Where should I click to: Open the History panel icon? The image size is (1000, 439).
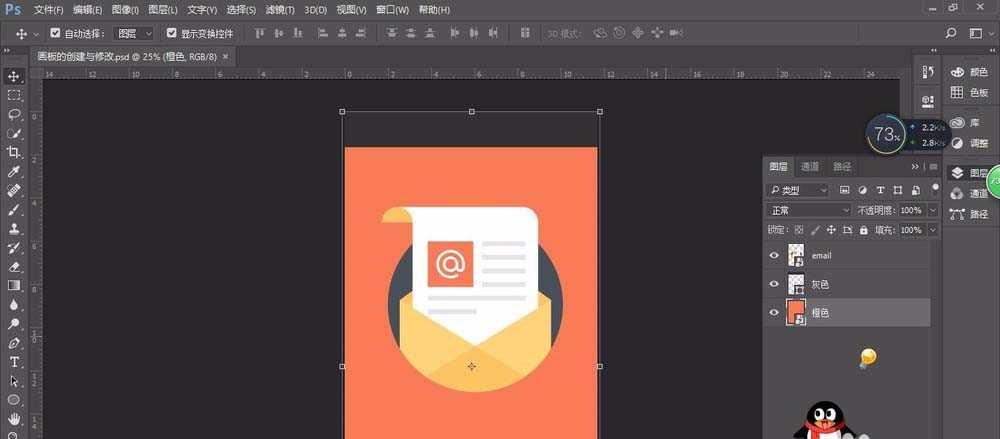pos(928,72)
